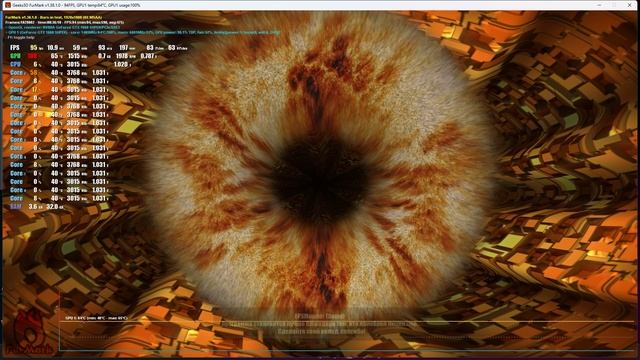Click the RAM total value 32.0
Viewport: 640px width, 360px height.
point(52,207)
